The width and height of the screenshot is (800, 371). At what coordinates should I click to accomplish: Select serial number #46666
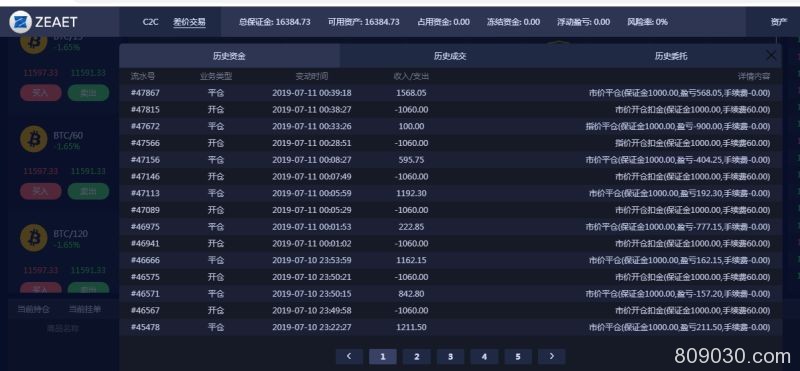(145, 260)
